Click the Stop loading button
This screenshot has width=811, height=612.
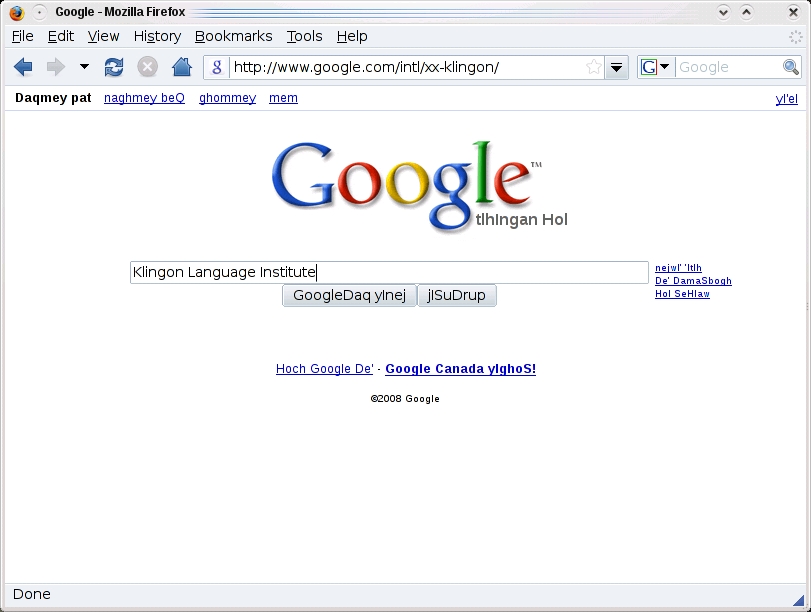coord(147,67)
